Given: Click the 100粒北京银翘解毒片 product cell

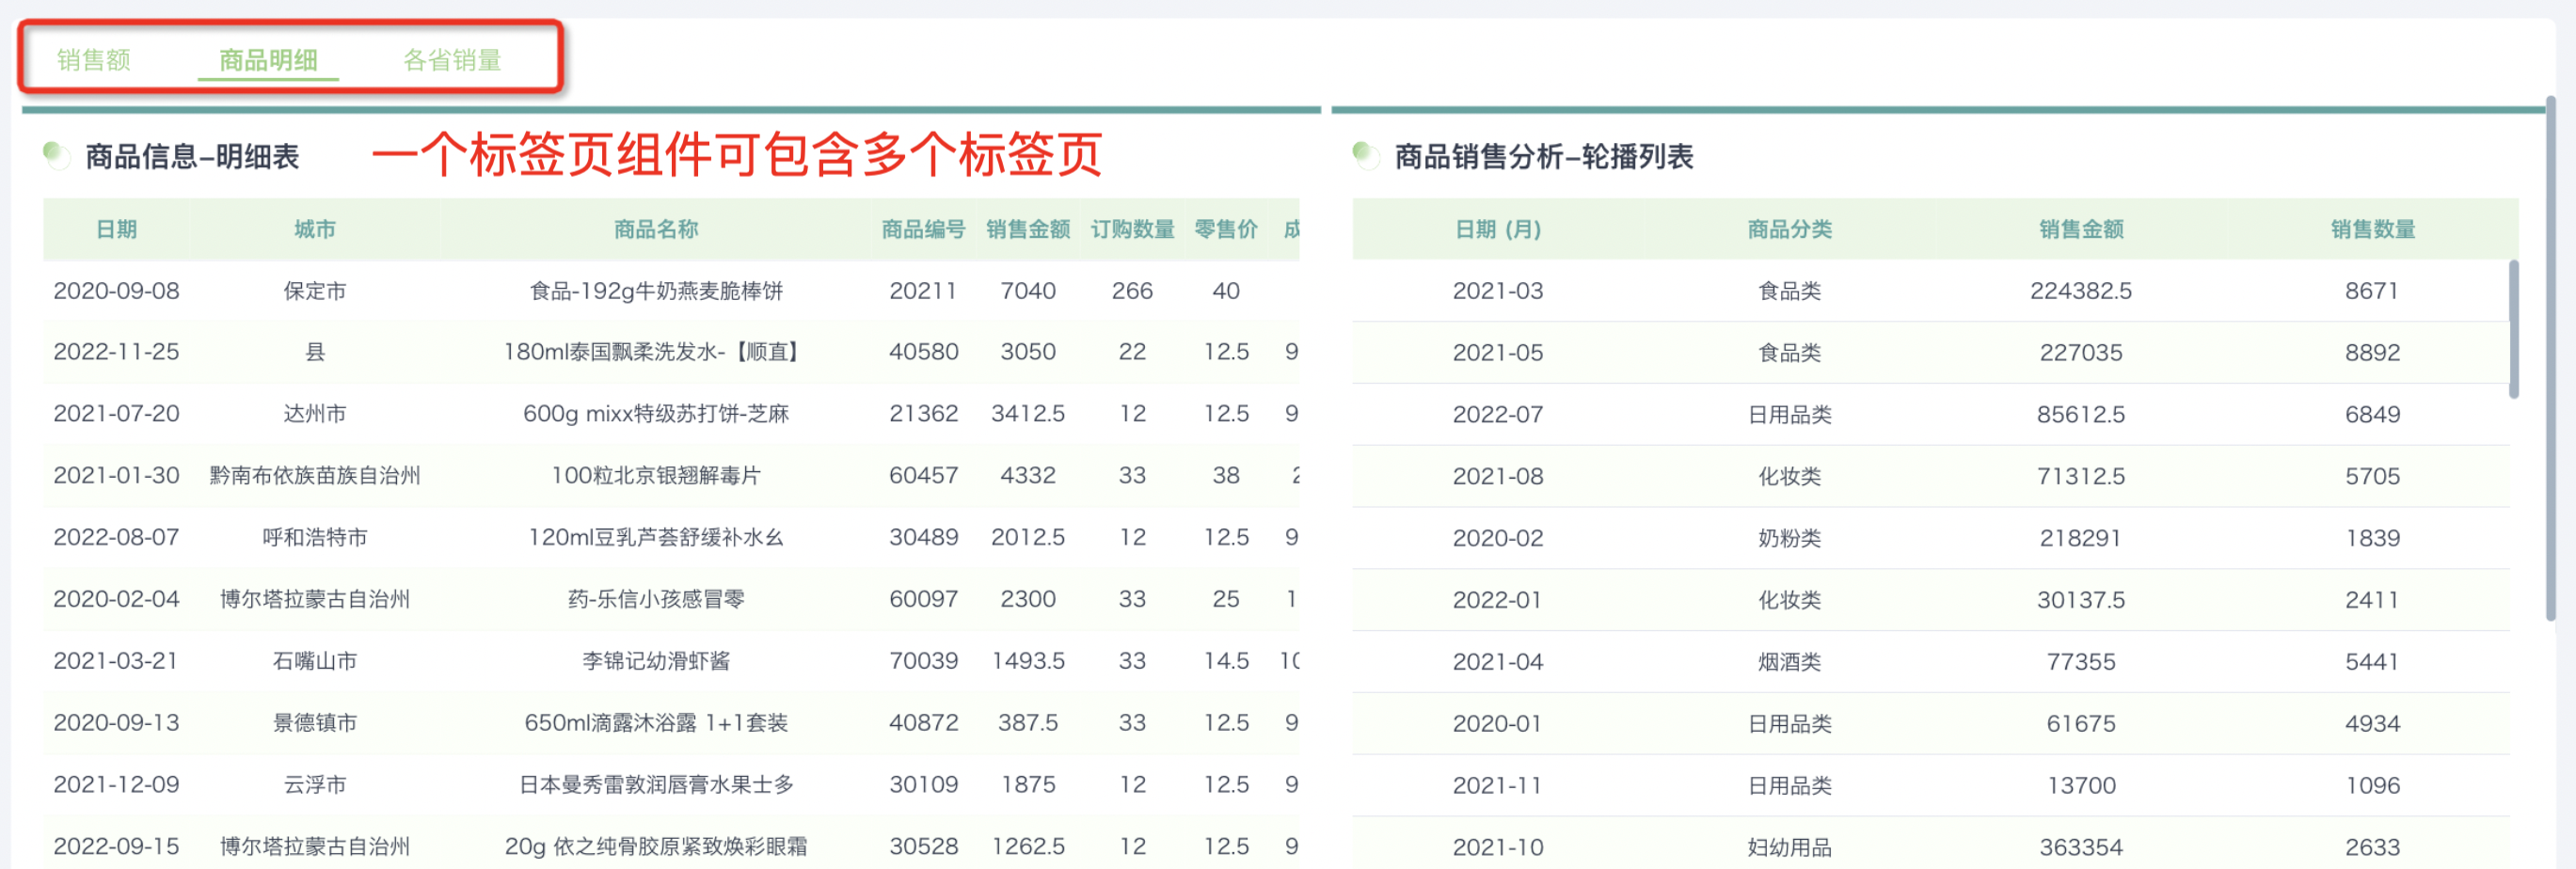Looking at the screenshot, I should (655, 475).
